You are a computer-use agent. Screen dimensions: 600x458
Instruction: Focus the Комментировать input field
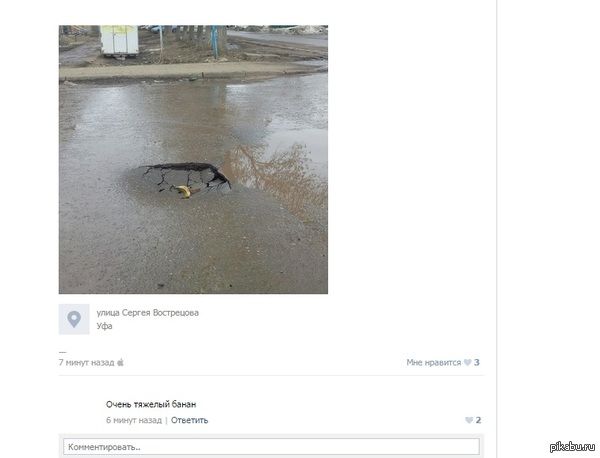pos(271,447)
